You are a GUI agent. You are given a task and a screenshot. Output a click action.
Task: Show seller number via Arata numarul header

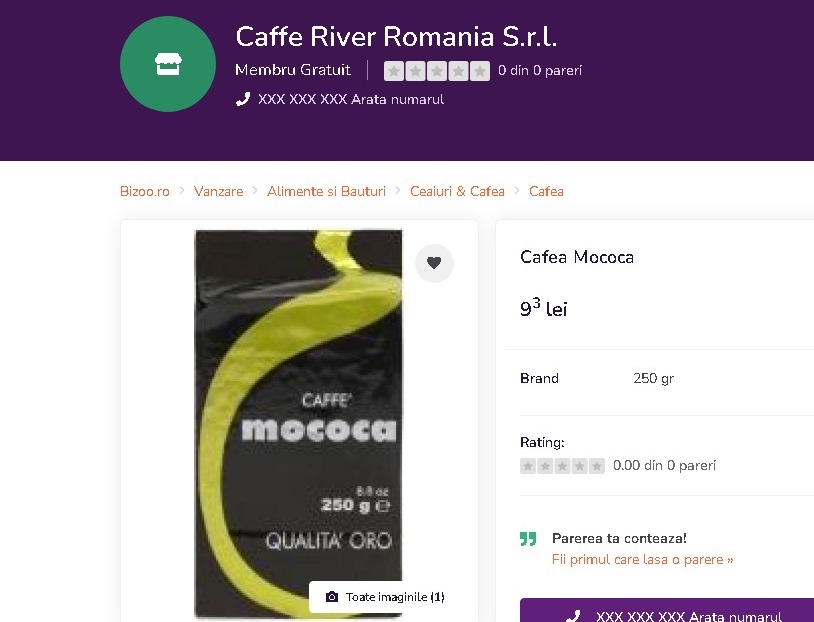(398, 99)
